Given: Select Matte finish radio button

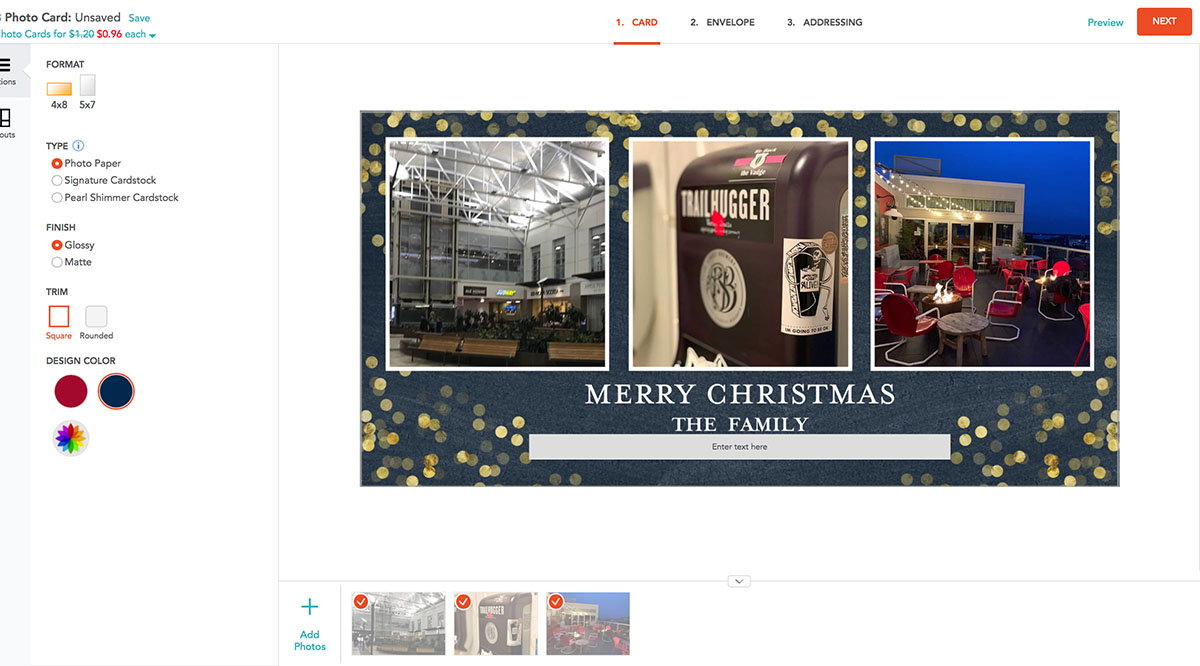Looking at the screenshot, I should [57, 262].
